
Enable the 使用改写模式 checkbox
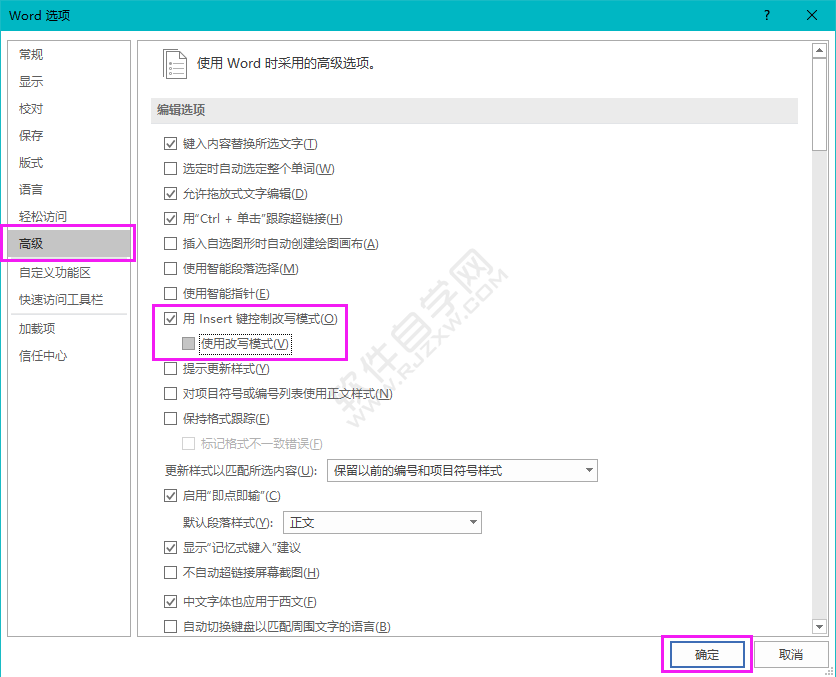tap(190, 343)
